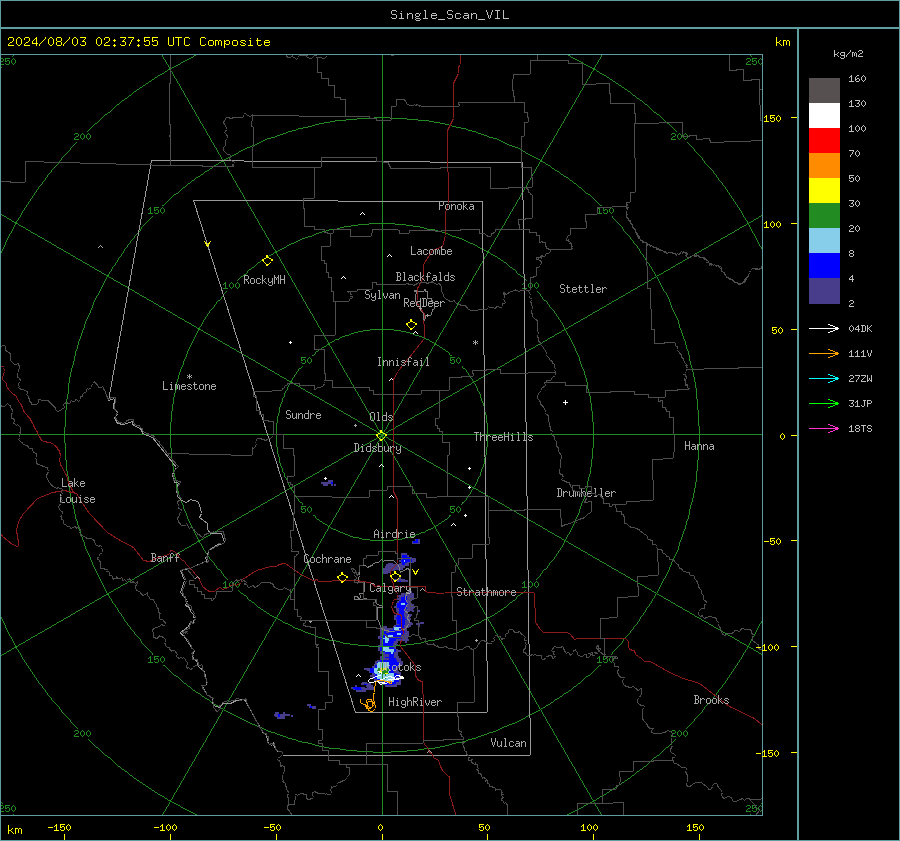
Task: Select the radar center diamond between Olds and Didsbury
Action: [x=382, y=435]
